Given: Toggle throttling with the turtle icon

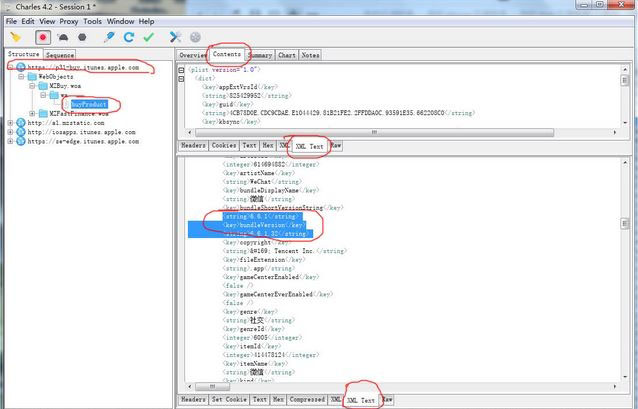Looking at the screenshot, I should coord(63,38).
